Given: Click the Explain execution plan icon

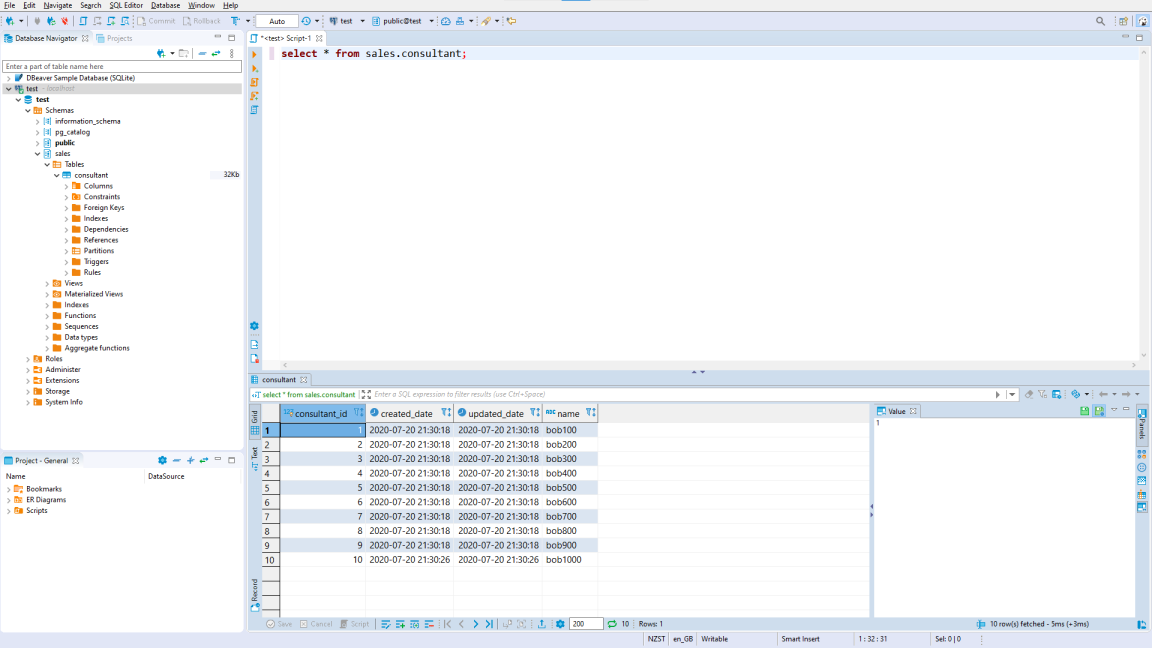Looking at the screenshot, I should (x=254, y=109).
